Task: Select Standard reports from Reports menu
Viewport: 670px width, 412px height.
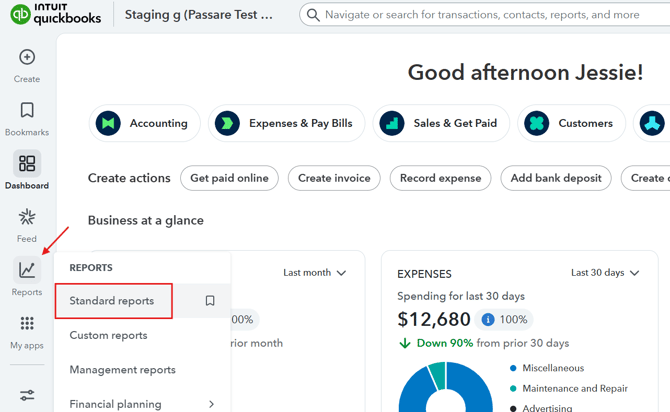Action: (112, 301)
